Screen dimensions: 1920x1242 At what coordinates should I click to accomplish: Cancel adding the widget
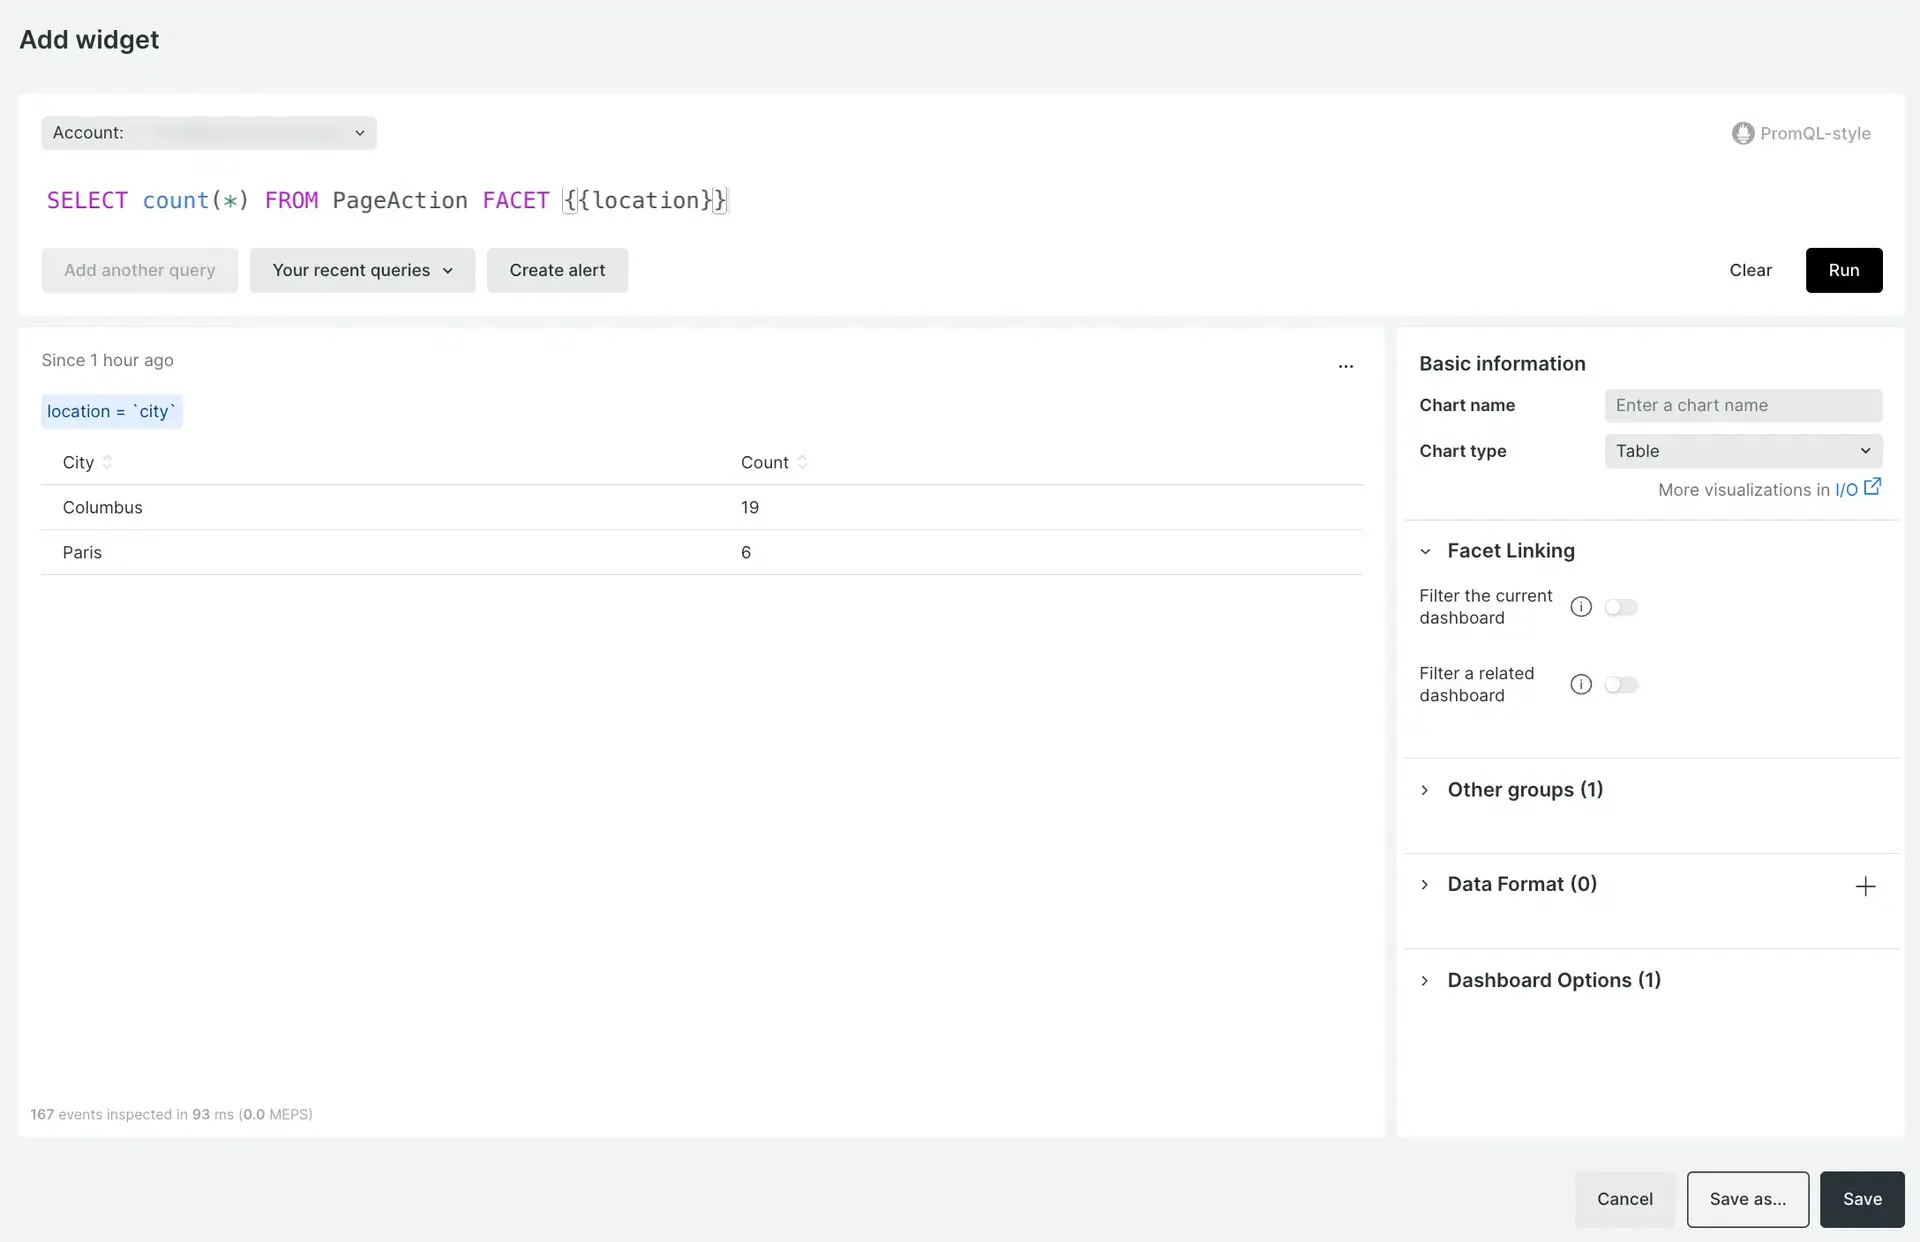(1625, 1199)
